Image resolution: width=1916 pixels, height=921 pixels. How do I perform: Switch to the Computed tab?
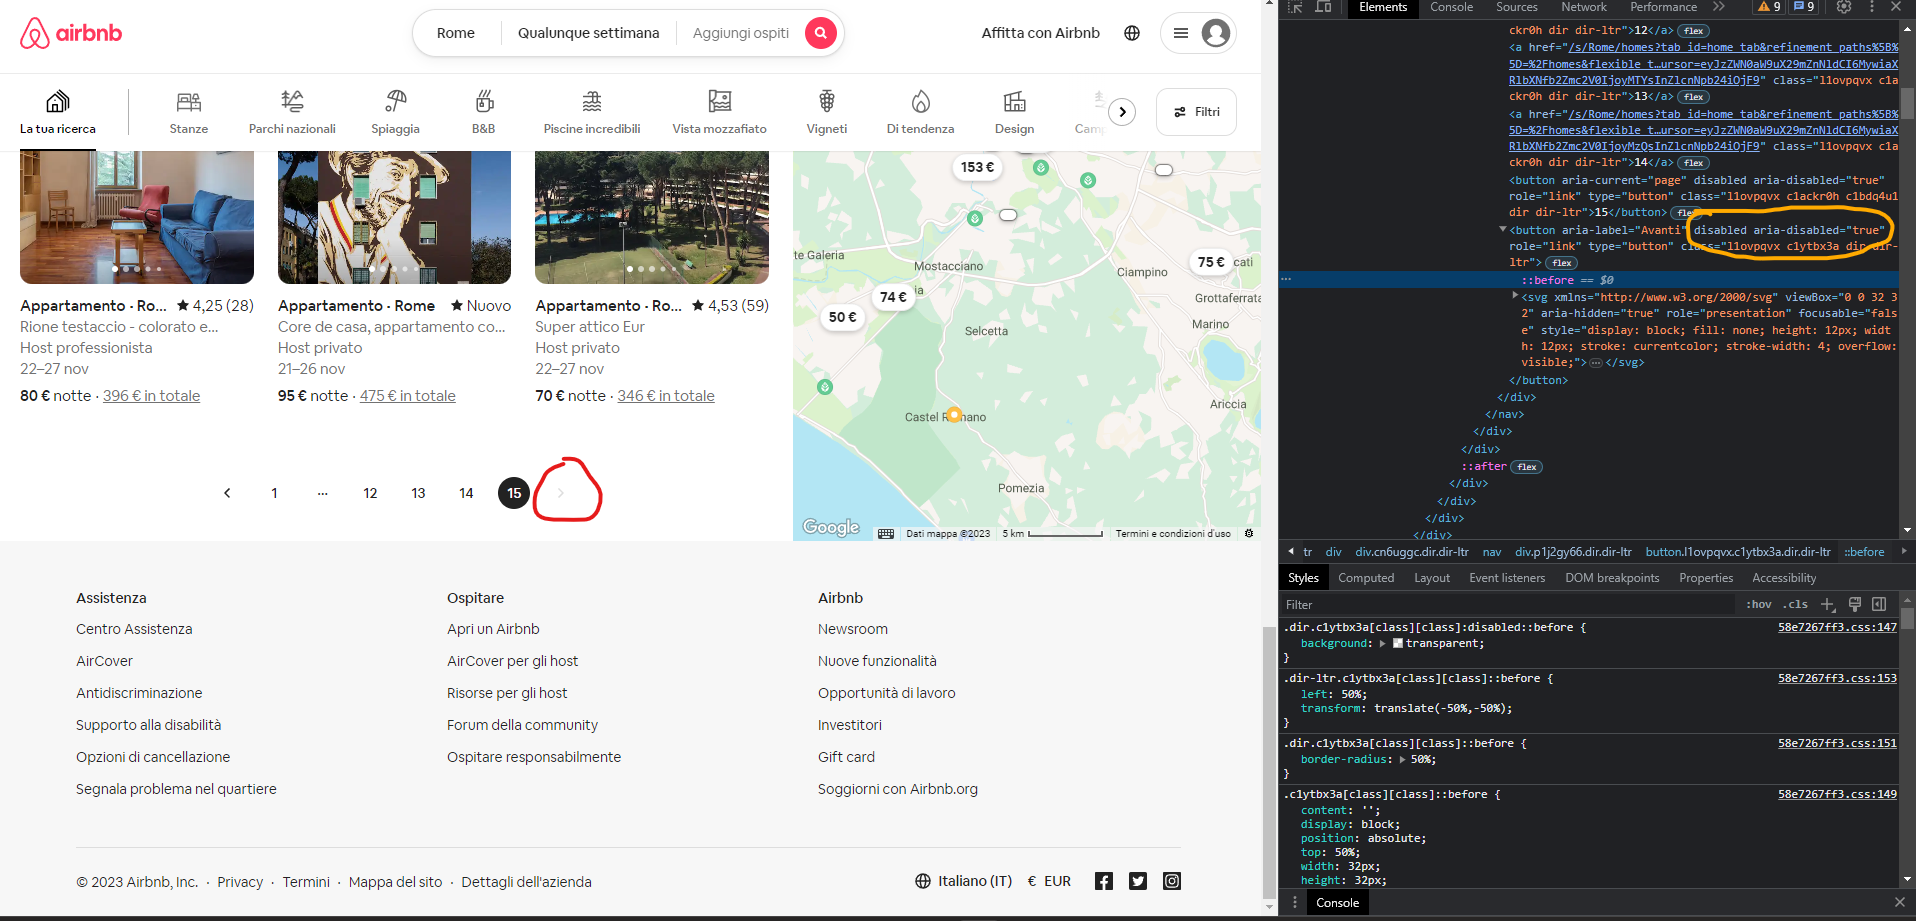1366,578
